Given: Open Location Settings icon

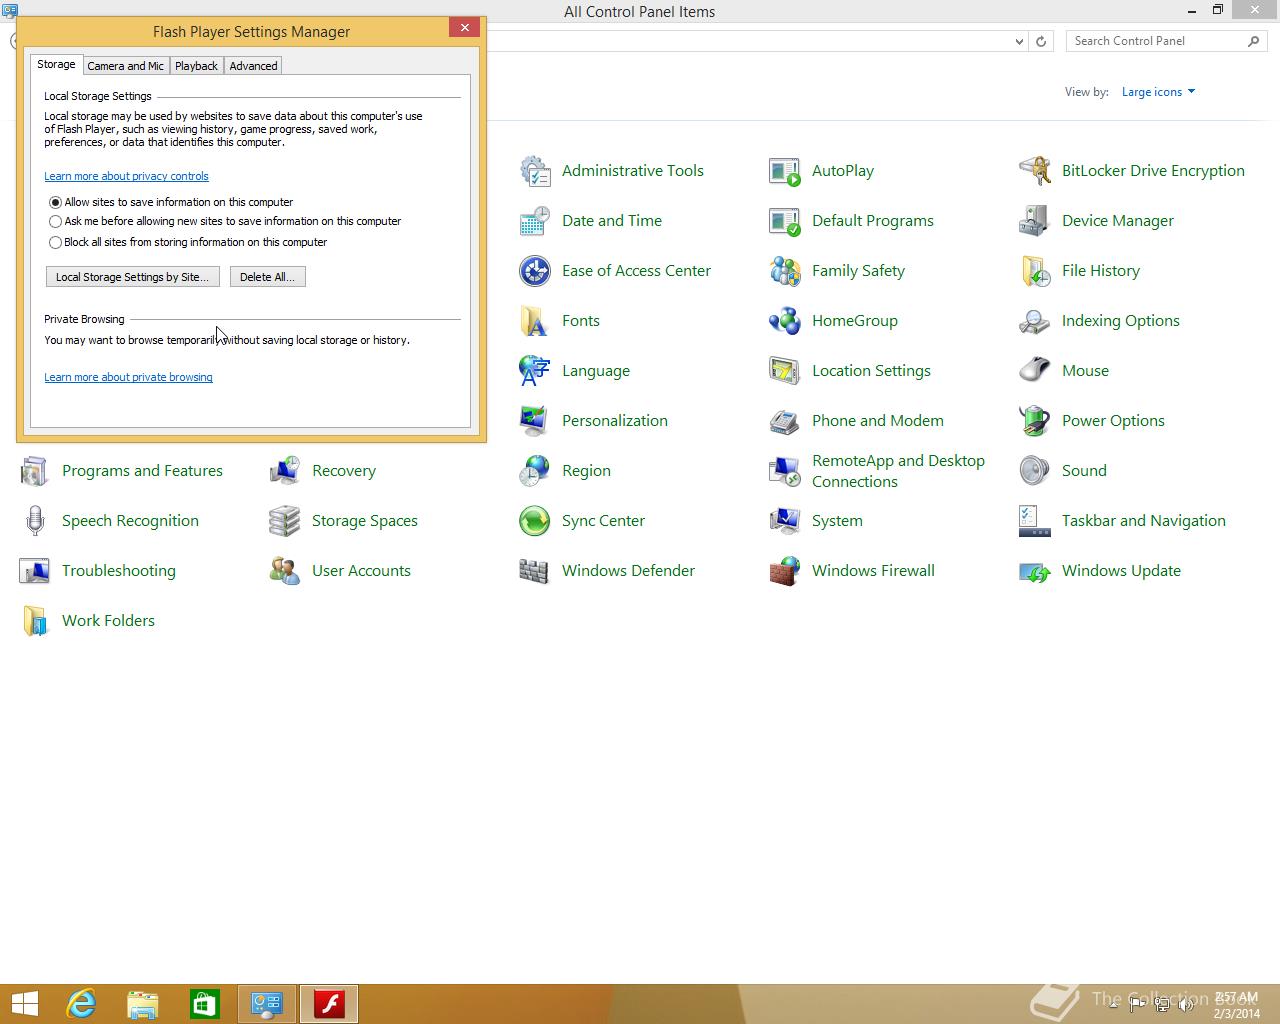Looking at the screenshot, I should coord(785,371).
